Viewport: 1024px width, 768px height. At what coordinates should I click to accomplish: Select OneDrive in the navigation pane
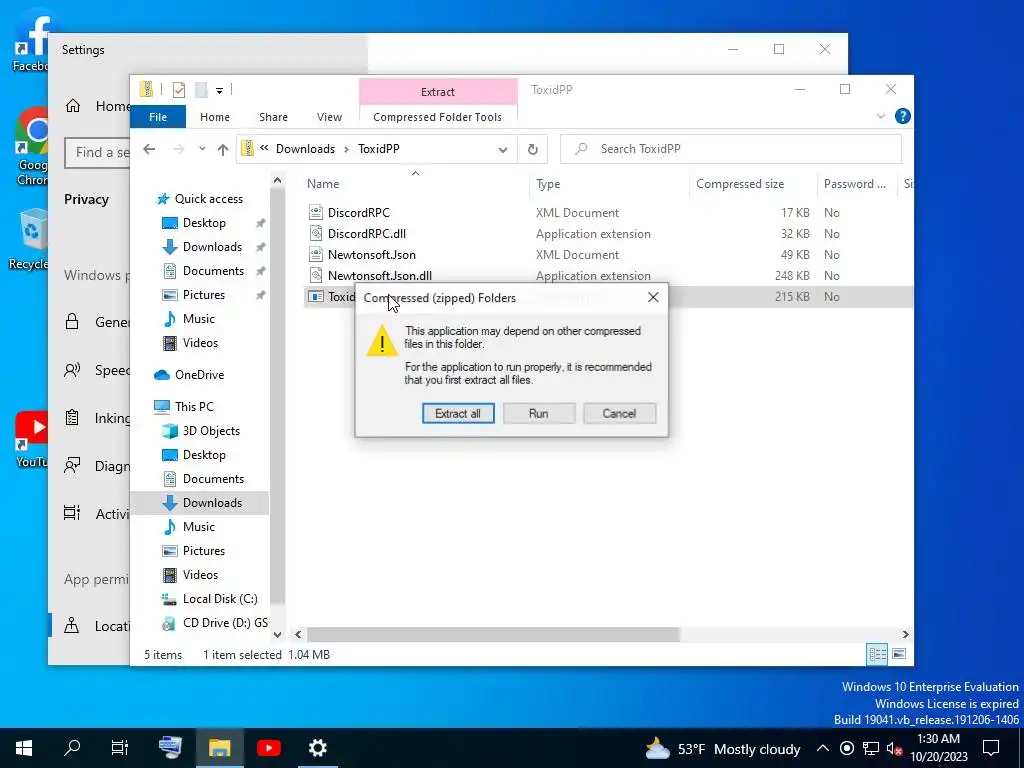coord(199,375)
